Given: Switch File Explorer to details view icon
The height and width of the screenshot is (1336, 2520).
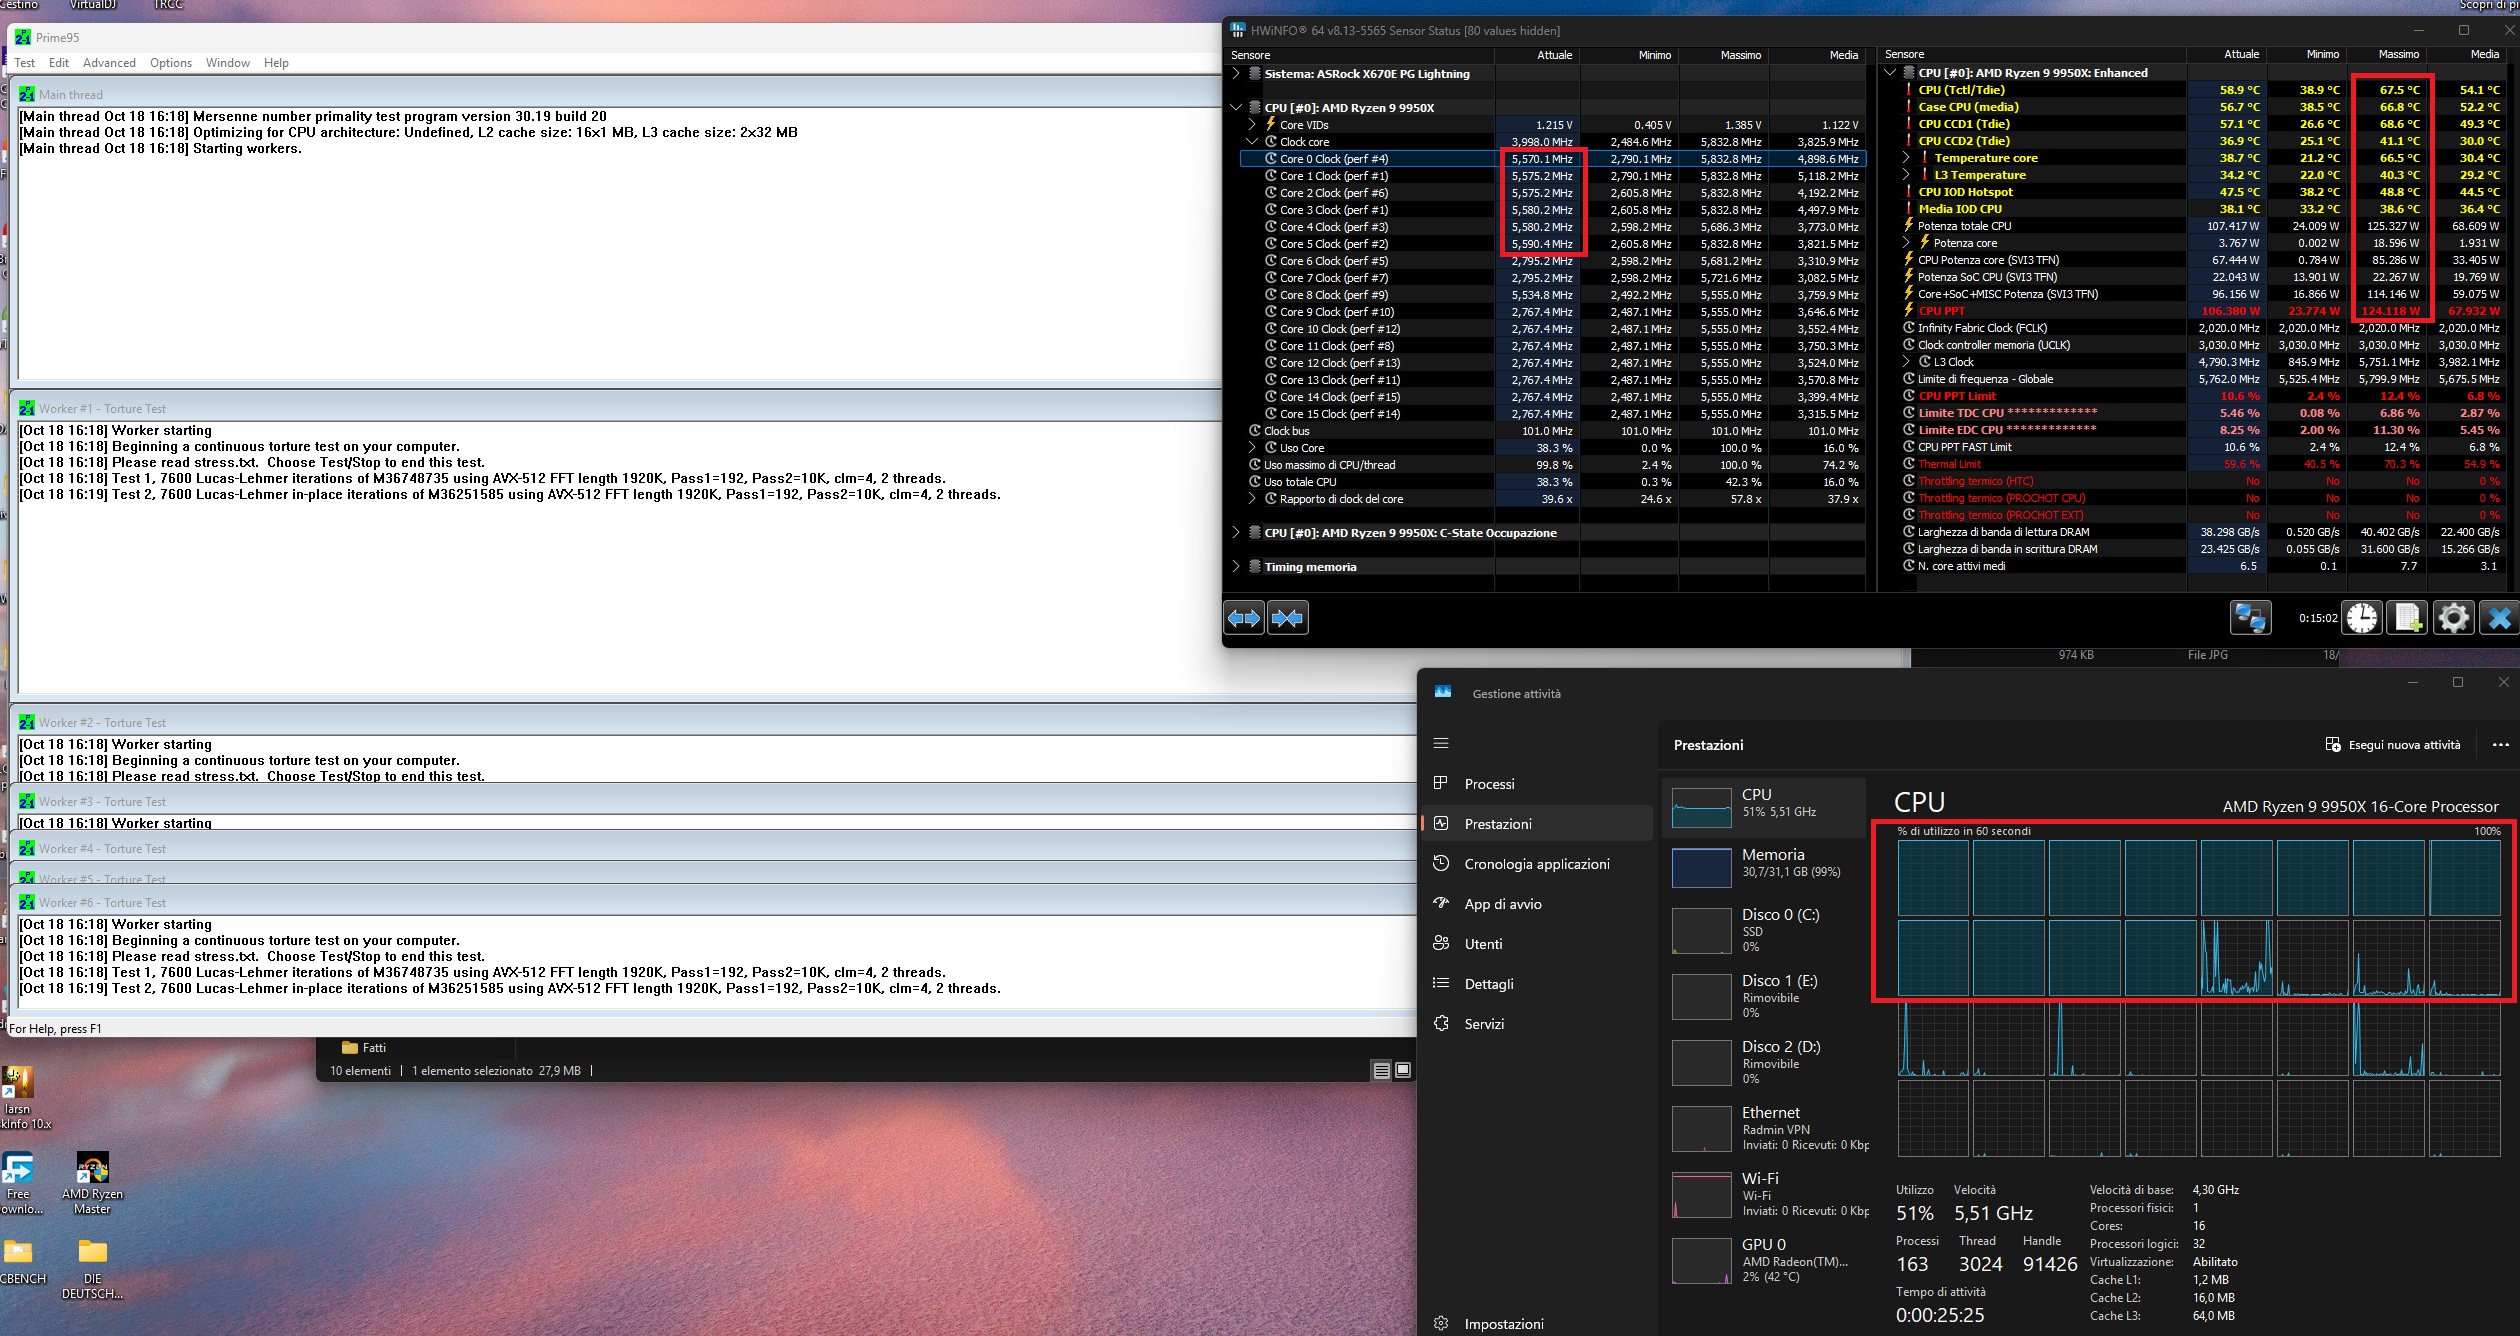Looking at the screenshot, I should [1381, 1071].
